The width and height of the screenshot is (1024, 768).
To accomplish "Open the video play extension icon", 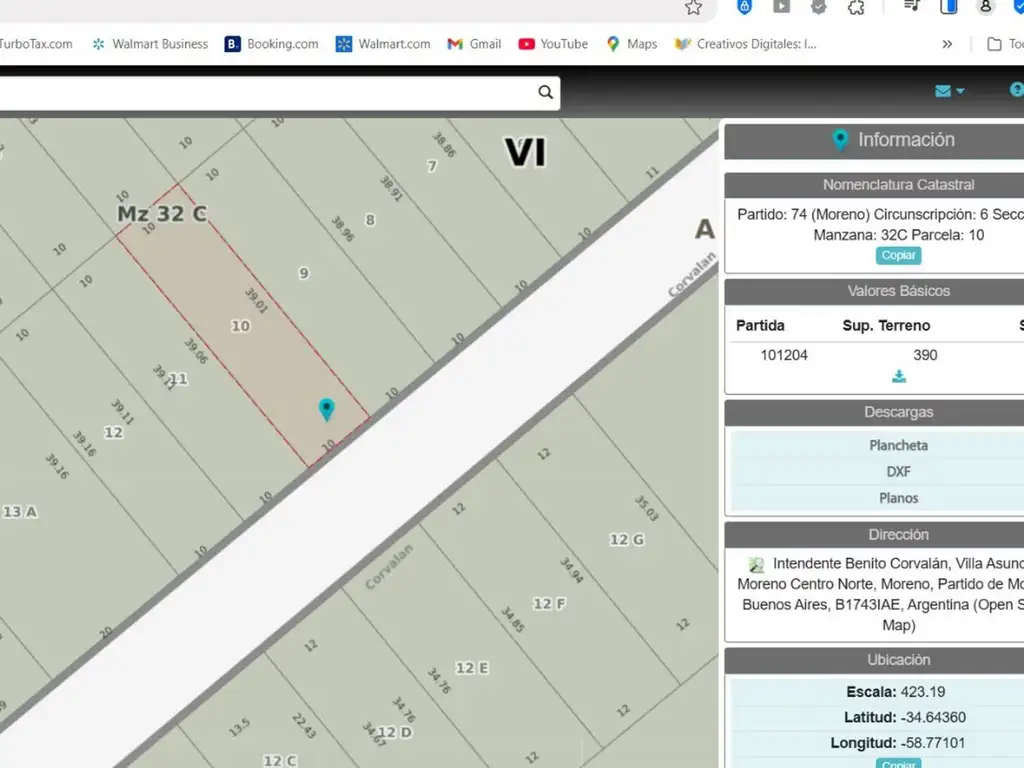I will point(781,7).
